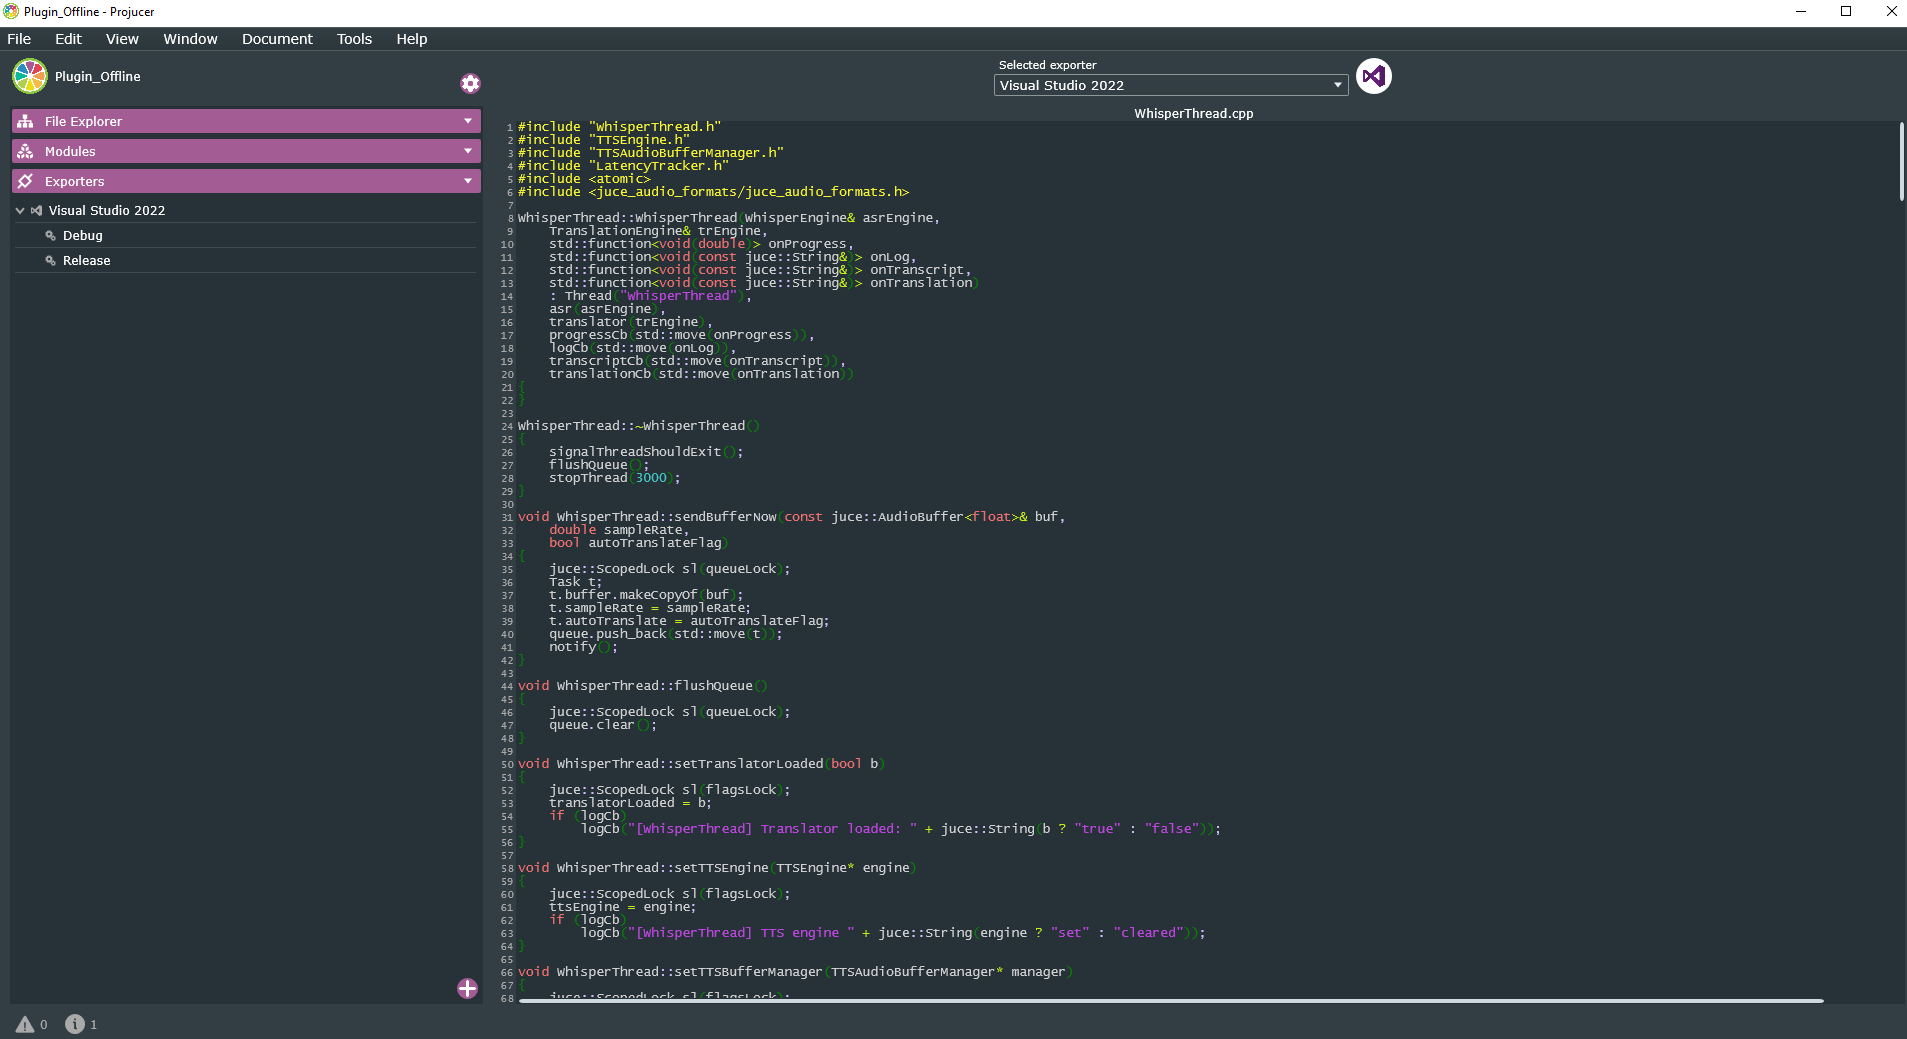Viewport: 1907px width, 1039px height.
Task: Click the Debug configuration wrench icon
Action: coord(50,236)
